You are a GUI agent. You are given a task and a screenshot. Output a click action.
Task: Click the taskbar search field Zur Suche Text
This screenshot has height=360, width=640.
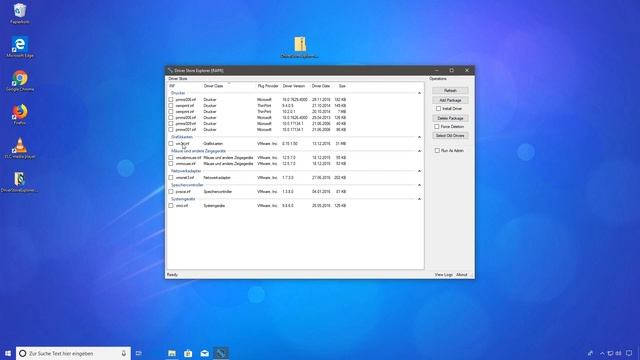[x=73, y=353]
